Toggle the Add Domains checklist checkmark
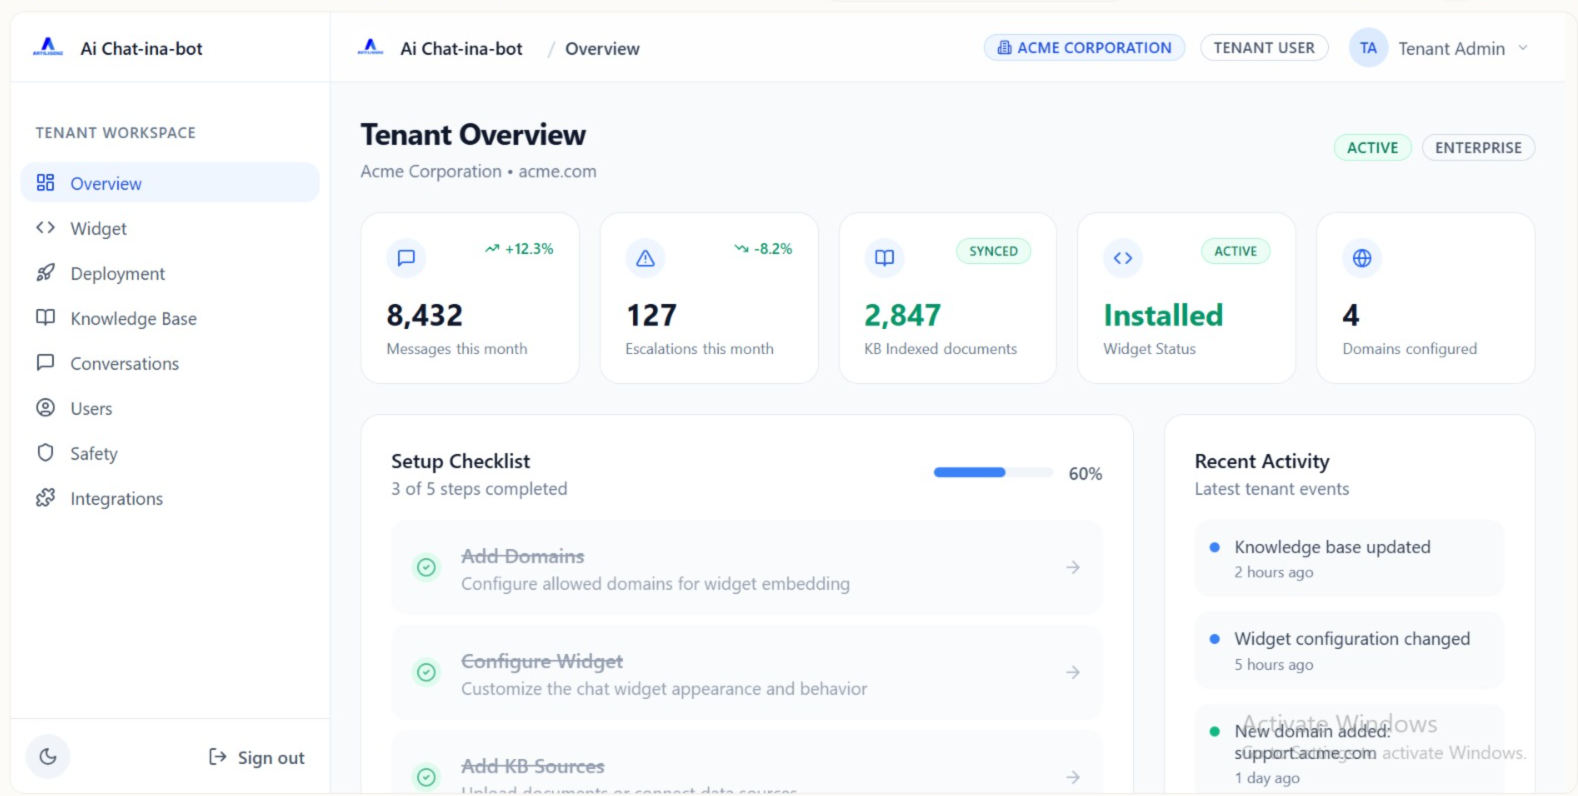Screen dimensions: 1578x796 coord(426,568)
